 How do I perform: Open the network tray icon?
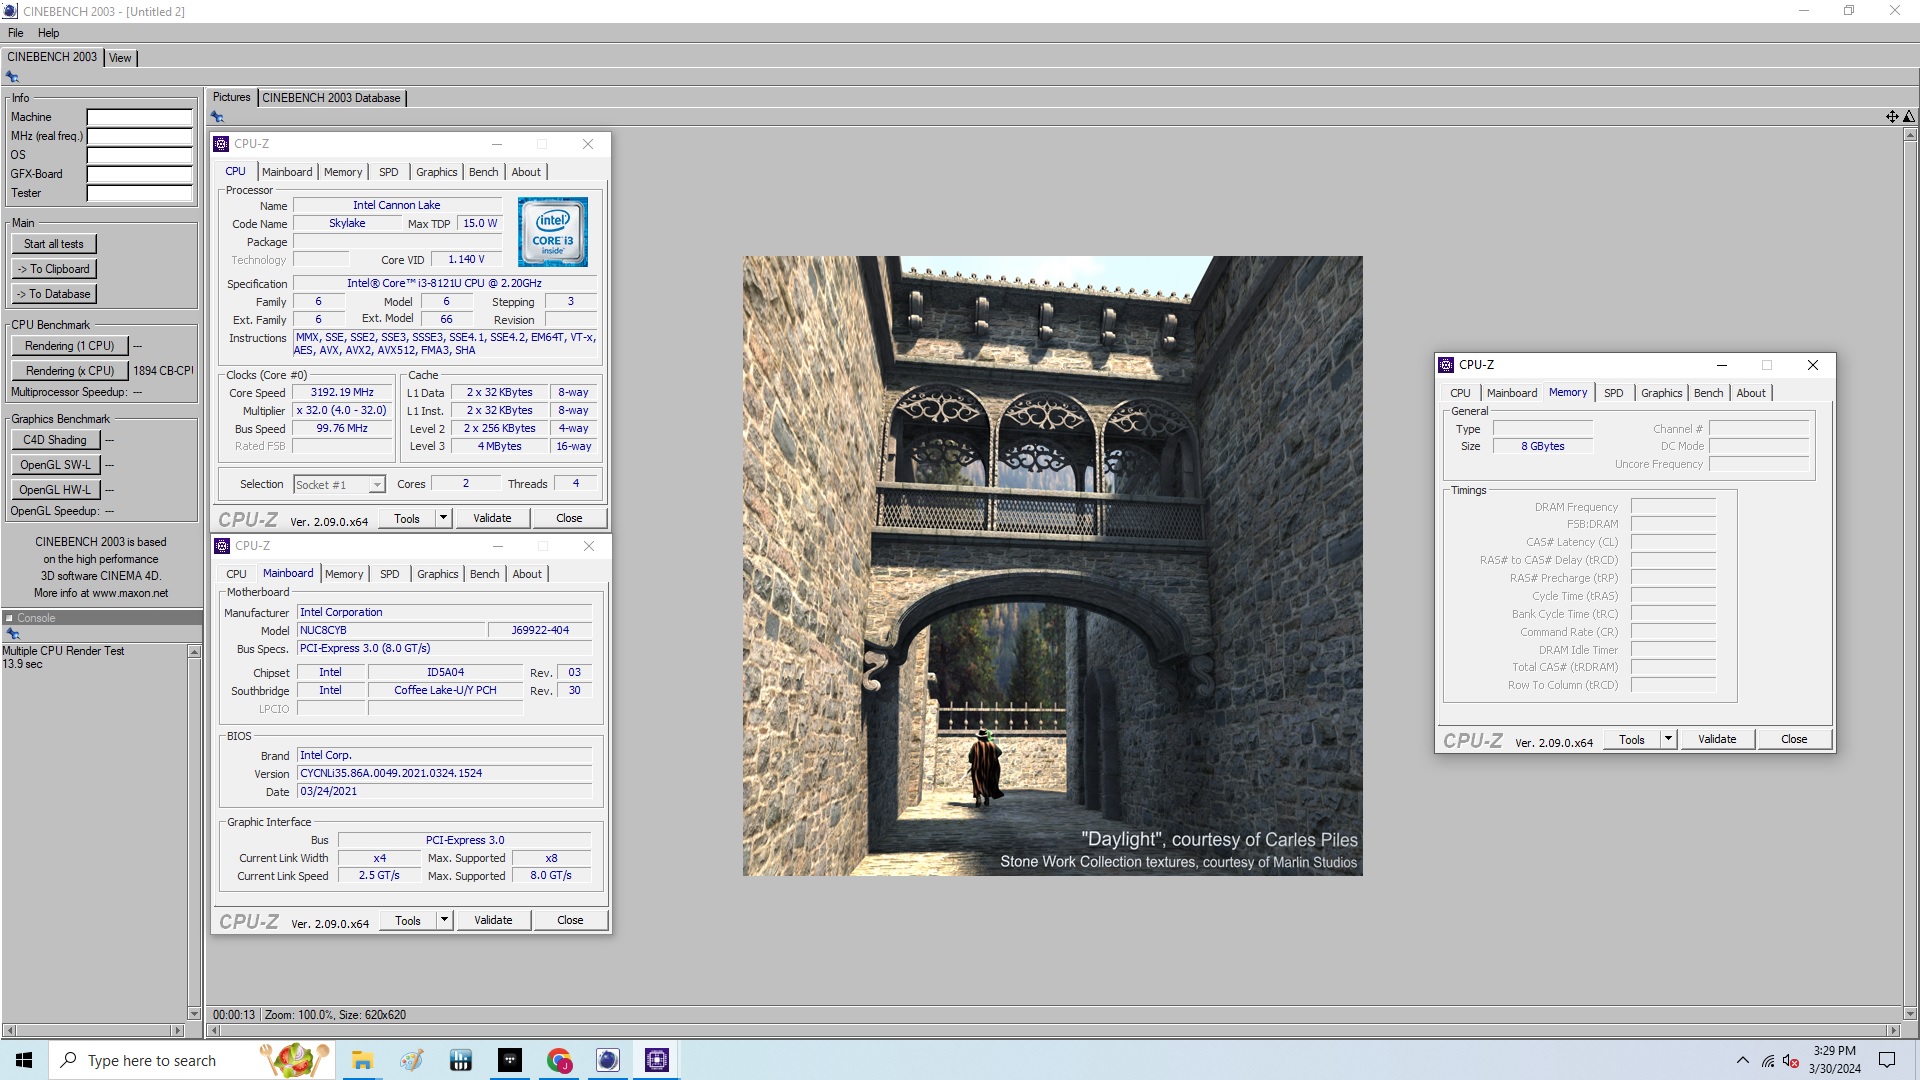pos(1768,1060)
